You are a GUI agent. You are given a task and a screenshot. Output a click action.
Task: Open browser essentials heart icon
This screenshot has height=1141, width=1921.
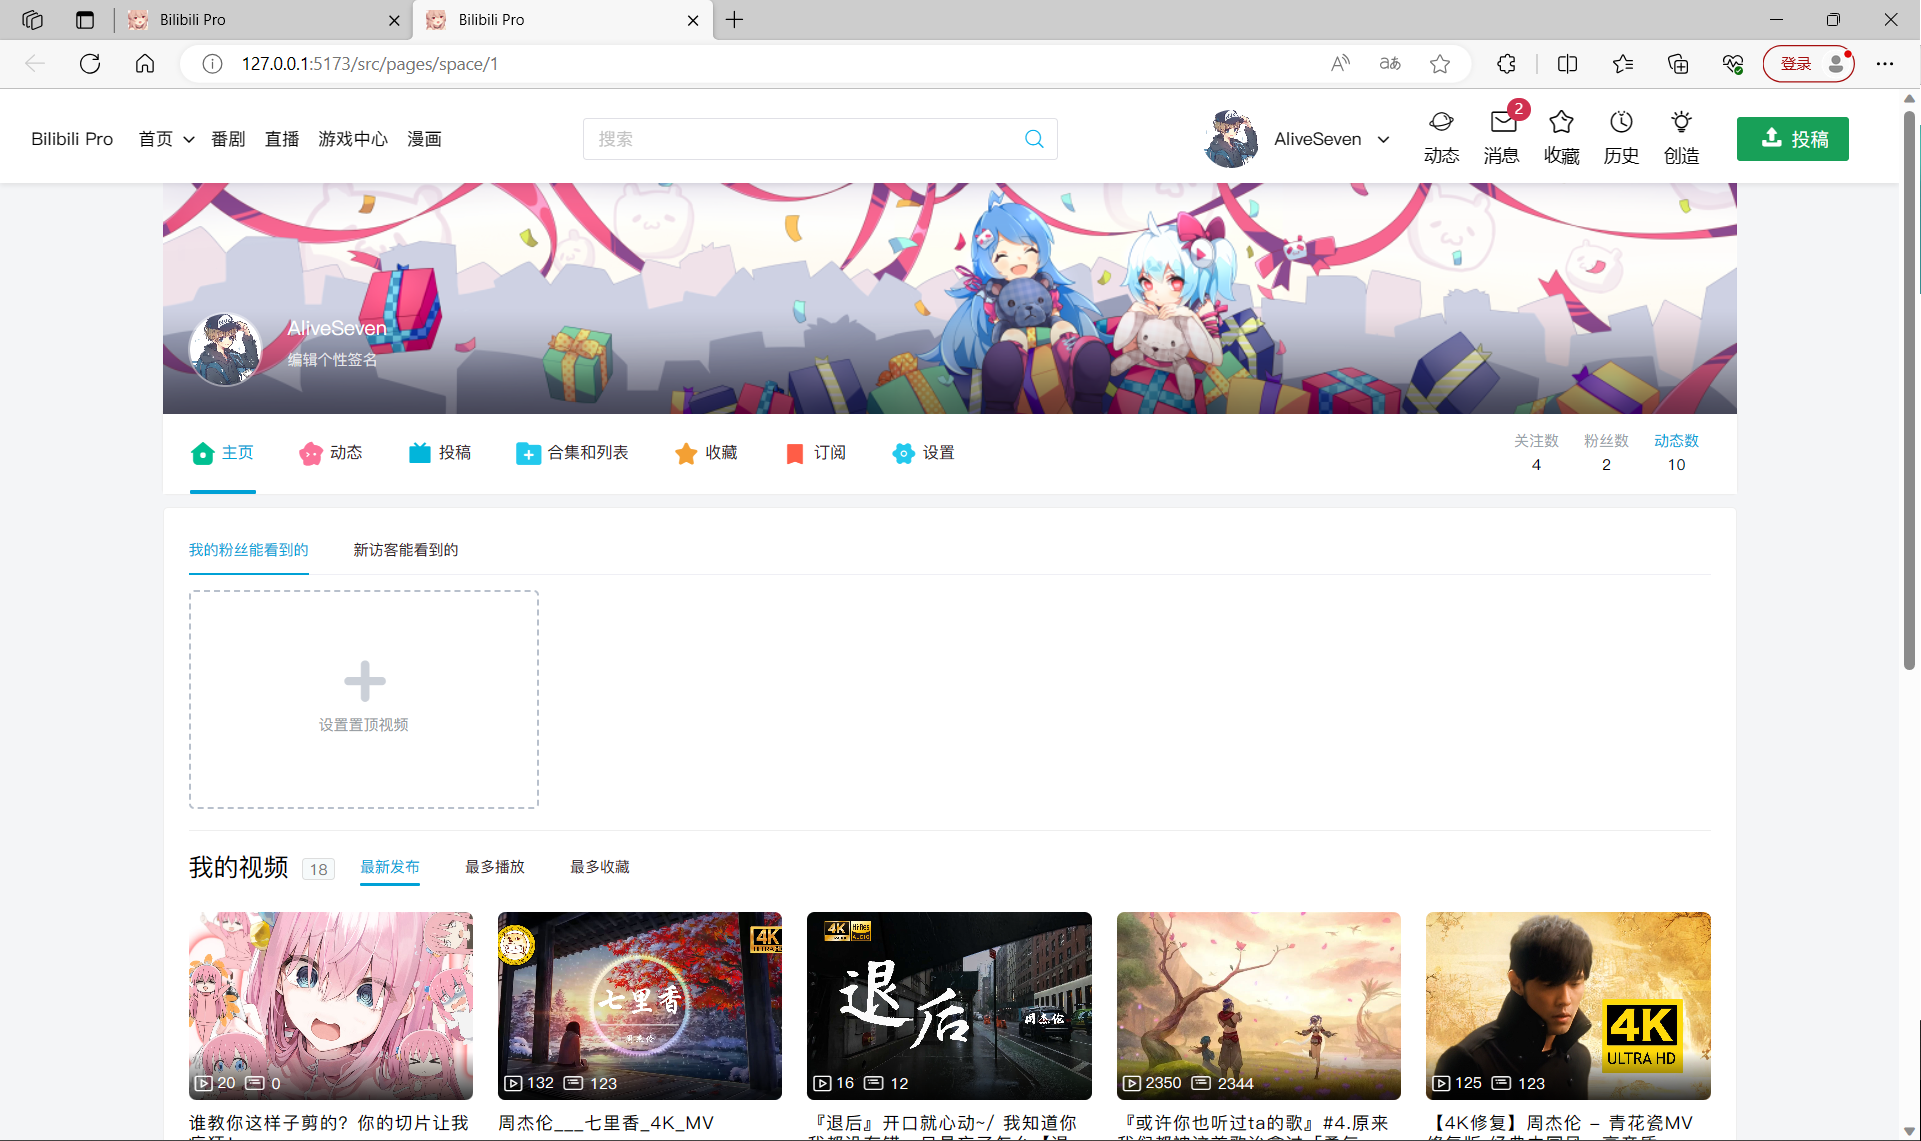pyautogui.click(x=1733, y=64)
